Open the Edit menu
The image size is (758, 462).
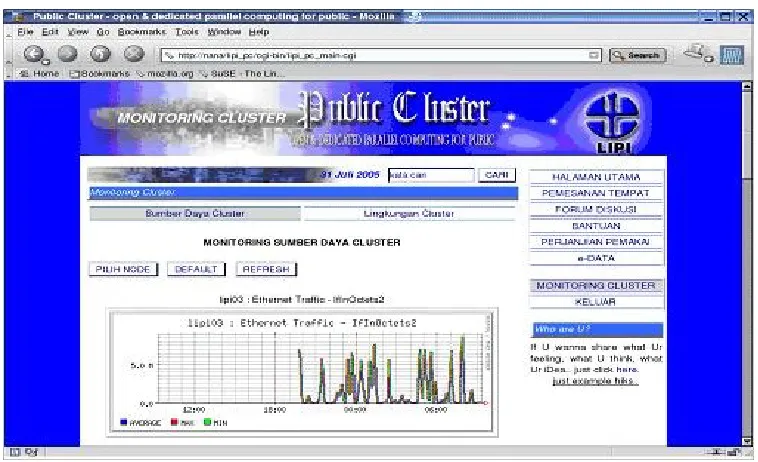click(x=50, y=32)
